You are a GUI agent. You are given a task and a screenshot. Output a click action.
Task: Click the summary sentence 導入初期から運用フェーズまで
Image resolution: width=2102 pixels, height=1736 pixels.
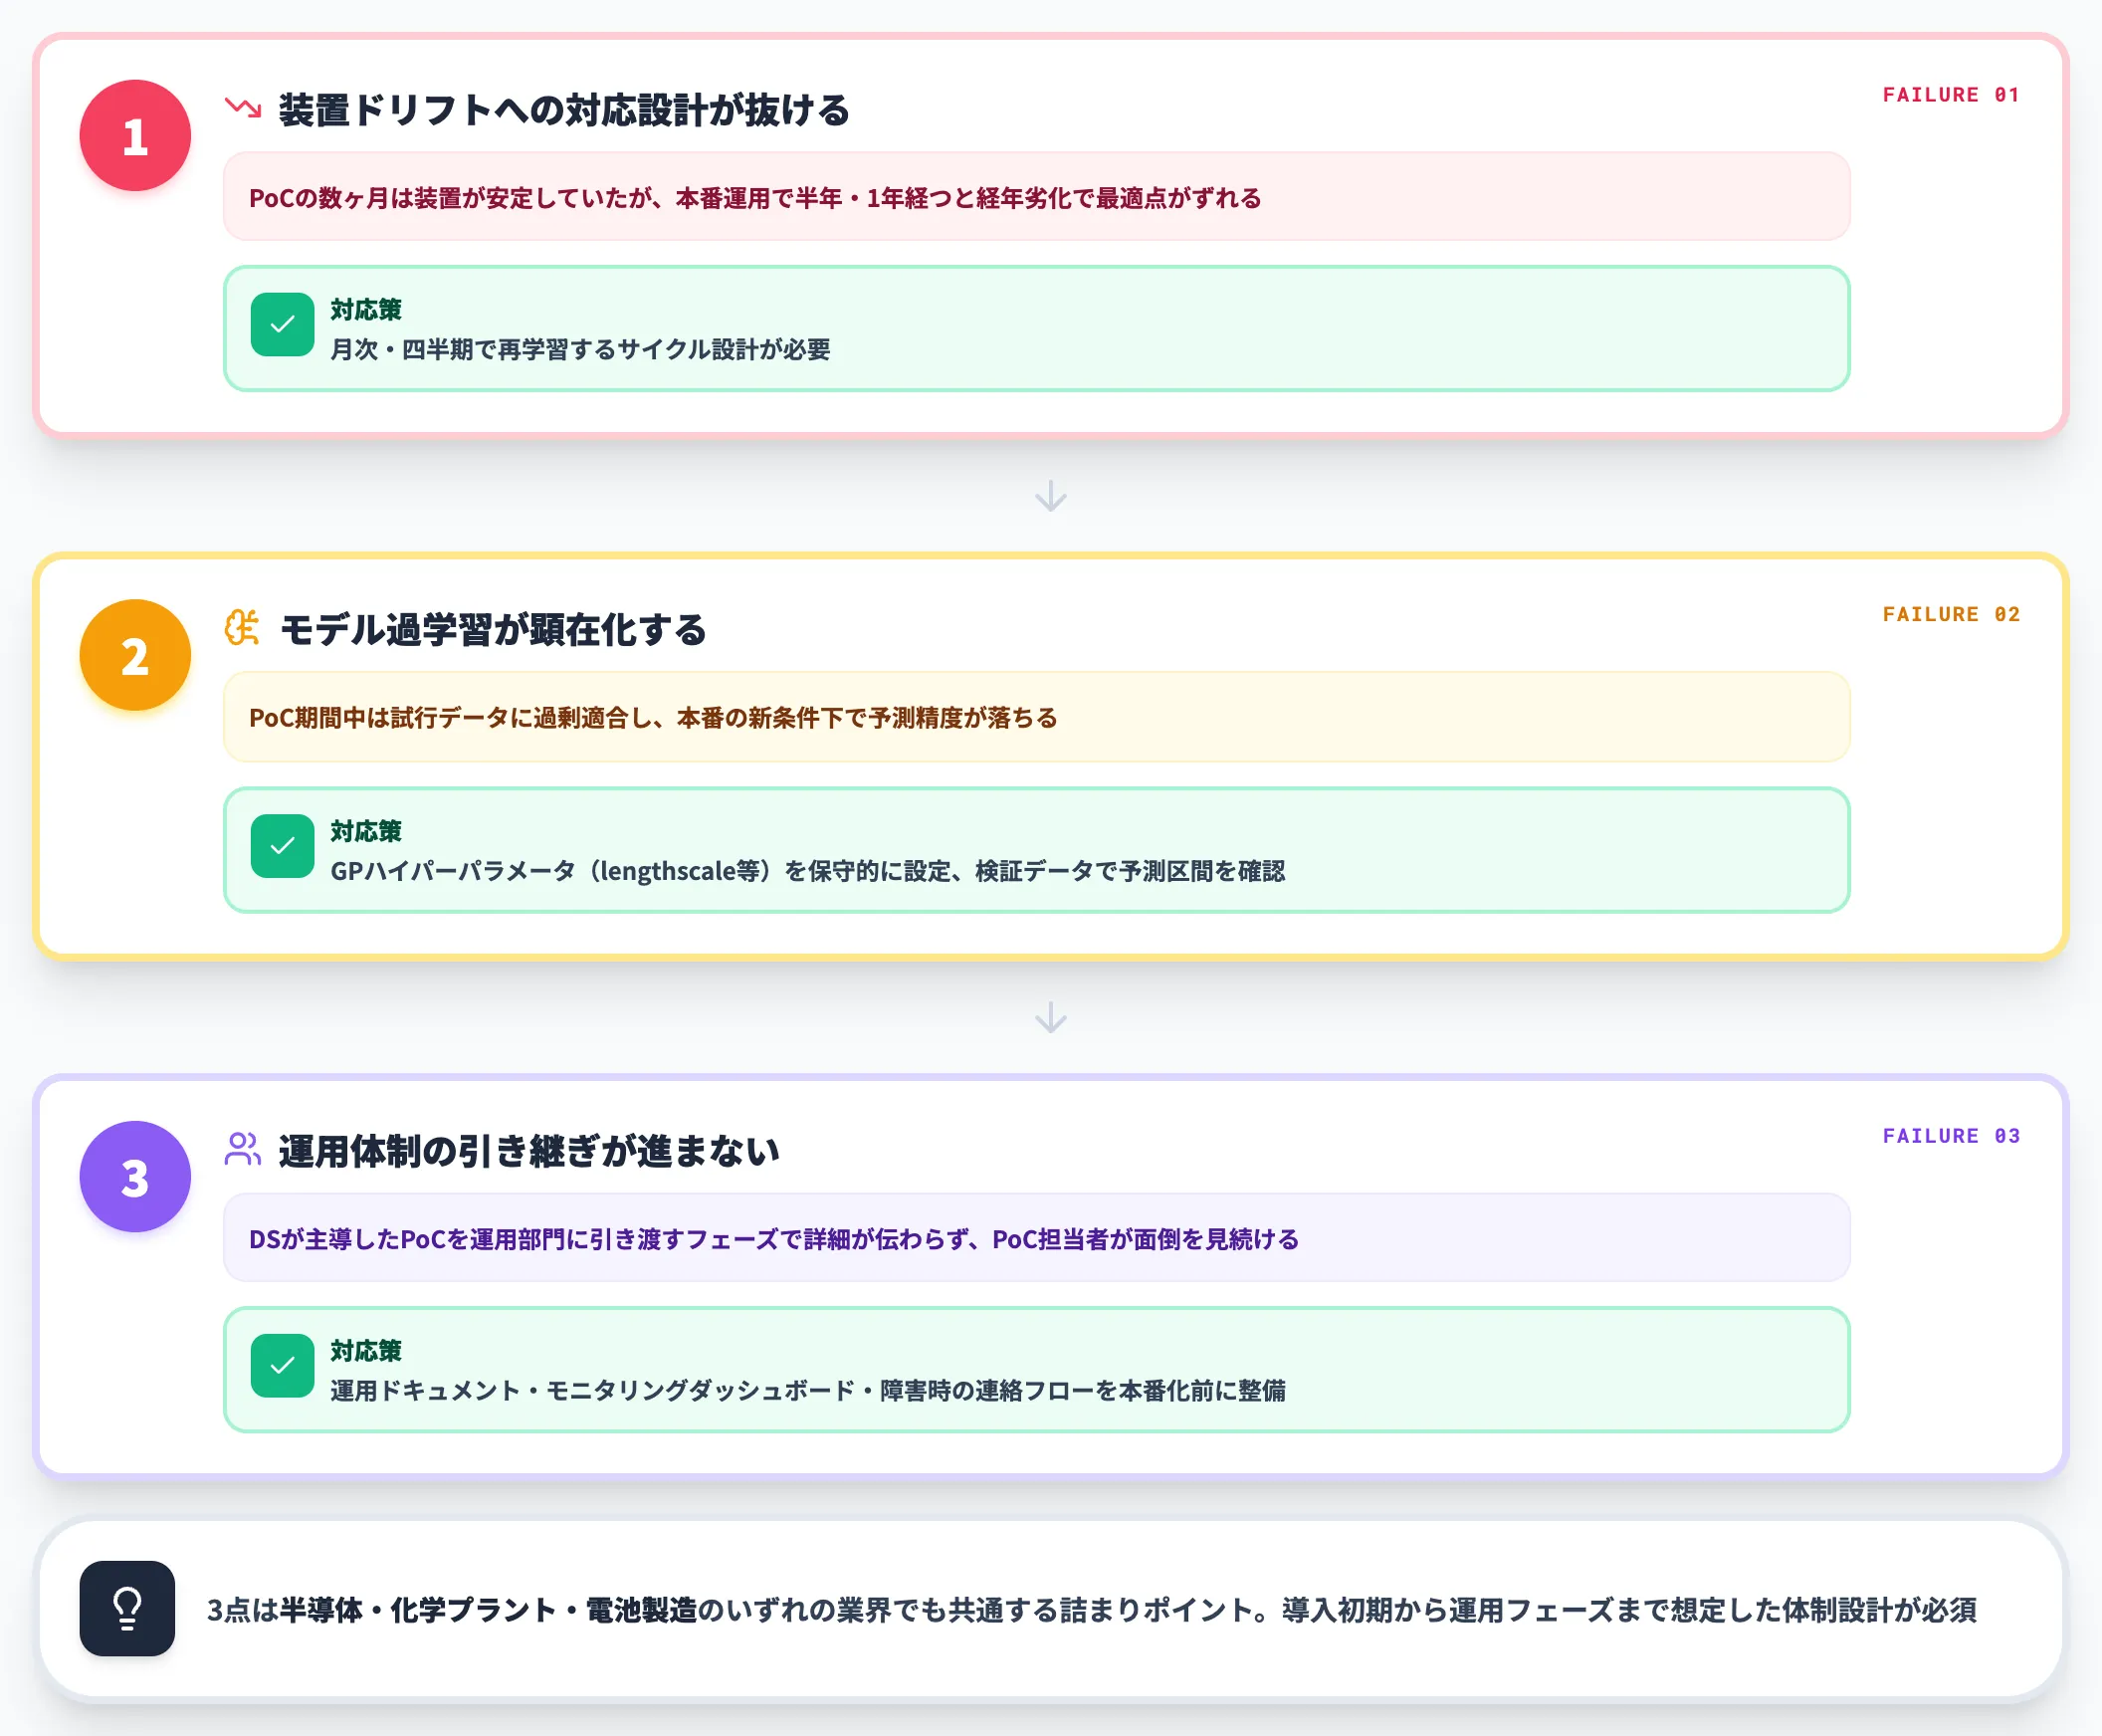coord(1629,1610)
